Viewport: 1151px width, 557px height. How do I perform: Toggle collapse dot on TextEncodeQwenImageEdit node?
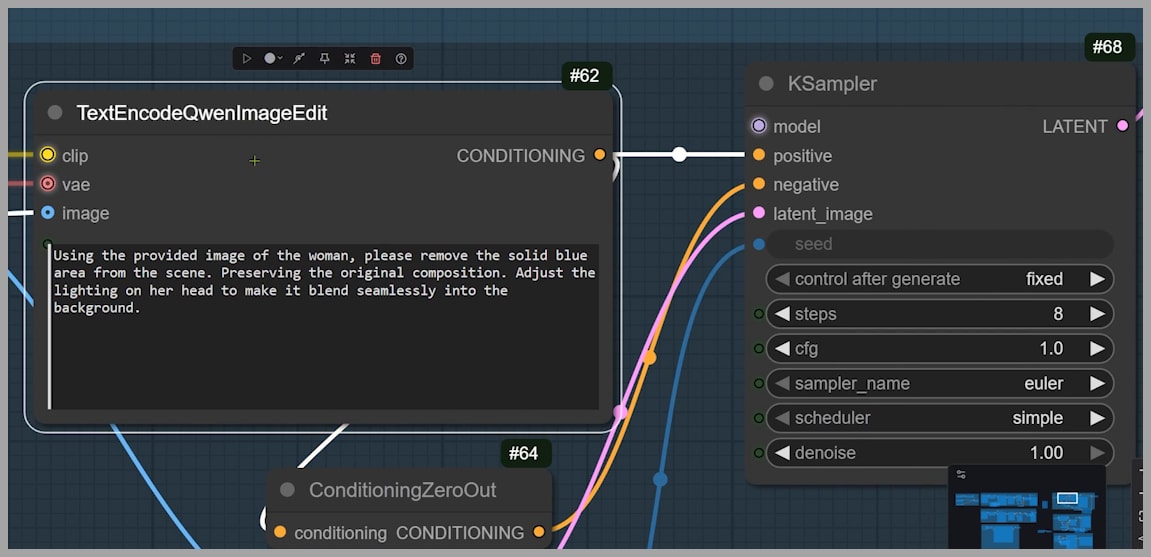point(55,113)
